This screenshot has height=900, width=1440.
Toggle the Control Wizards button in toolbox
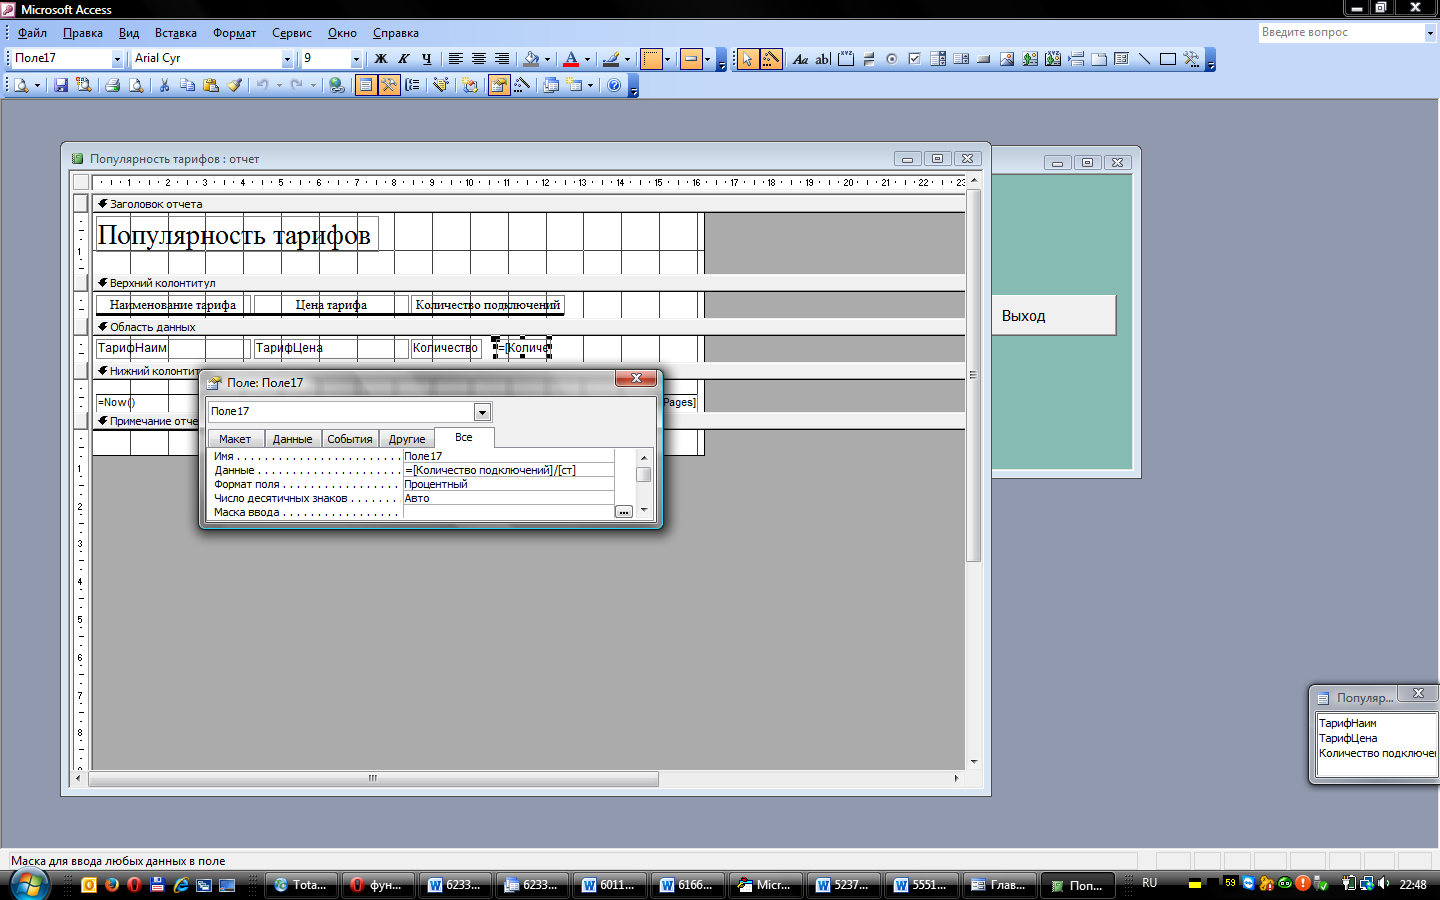point(771,59)
